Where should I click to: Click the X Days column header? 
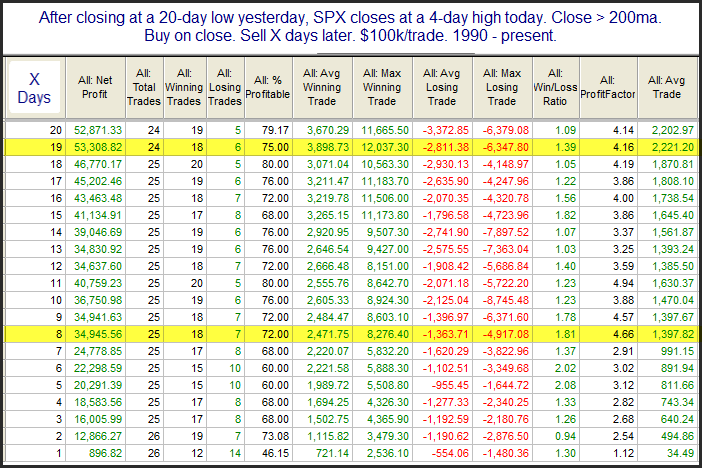pos(34,87)
